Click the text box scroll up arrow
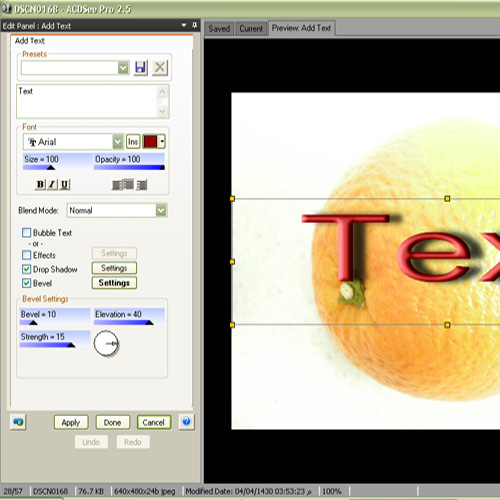 [x=162, y=91]
